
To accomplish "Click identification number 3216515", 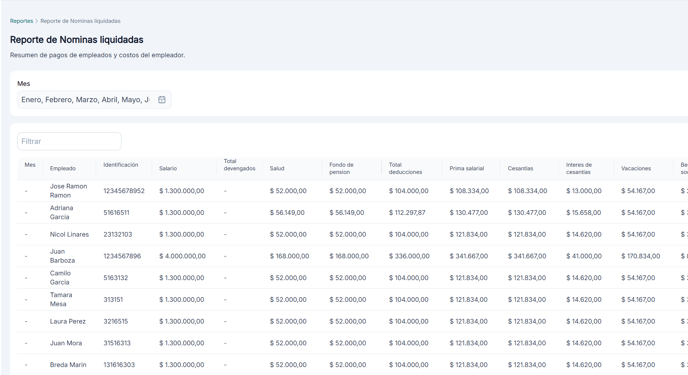I will (x=116, y=321).
